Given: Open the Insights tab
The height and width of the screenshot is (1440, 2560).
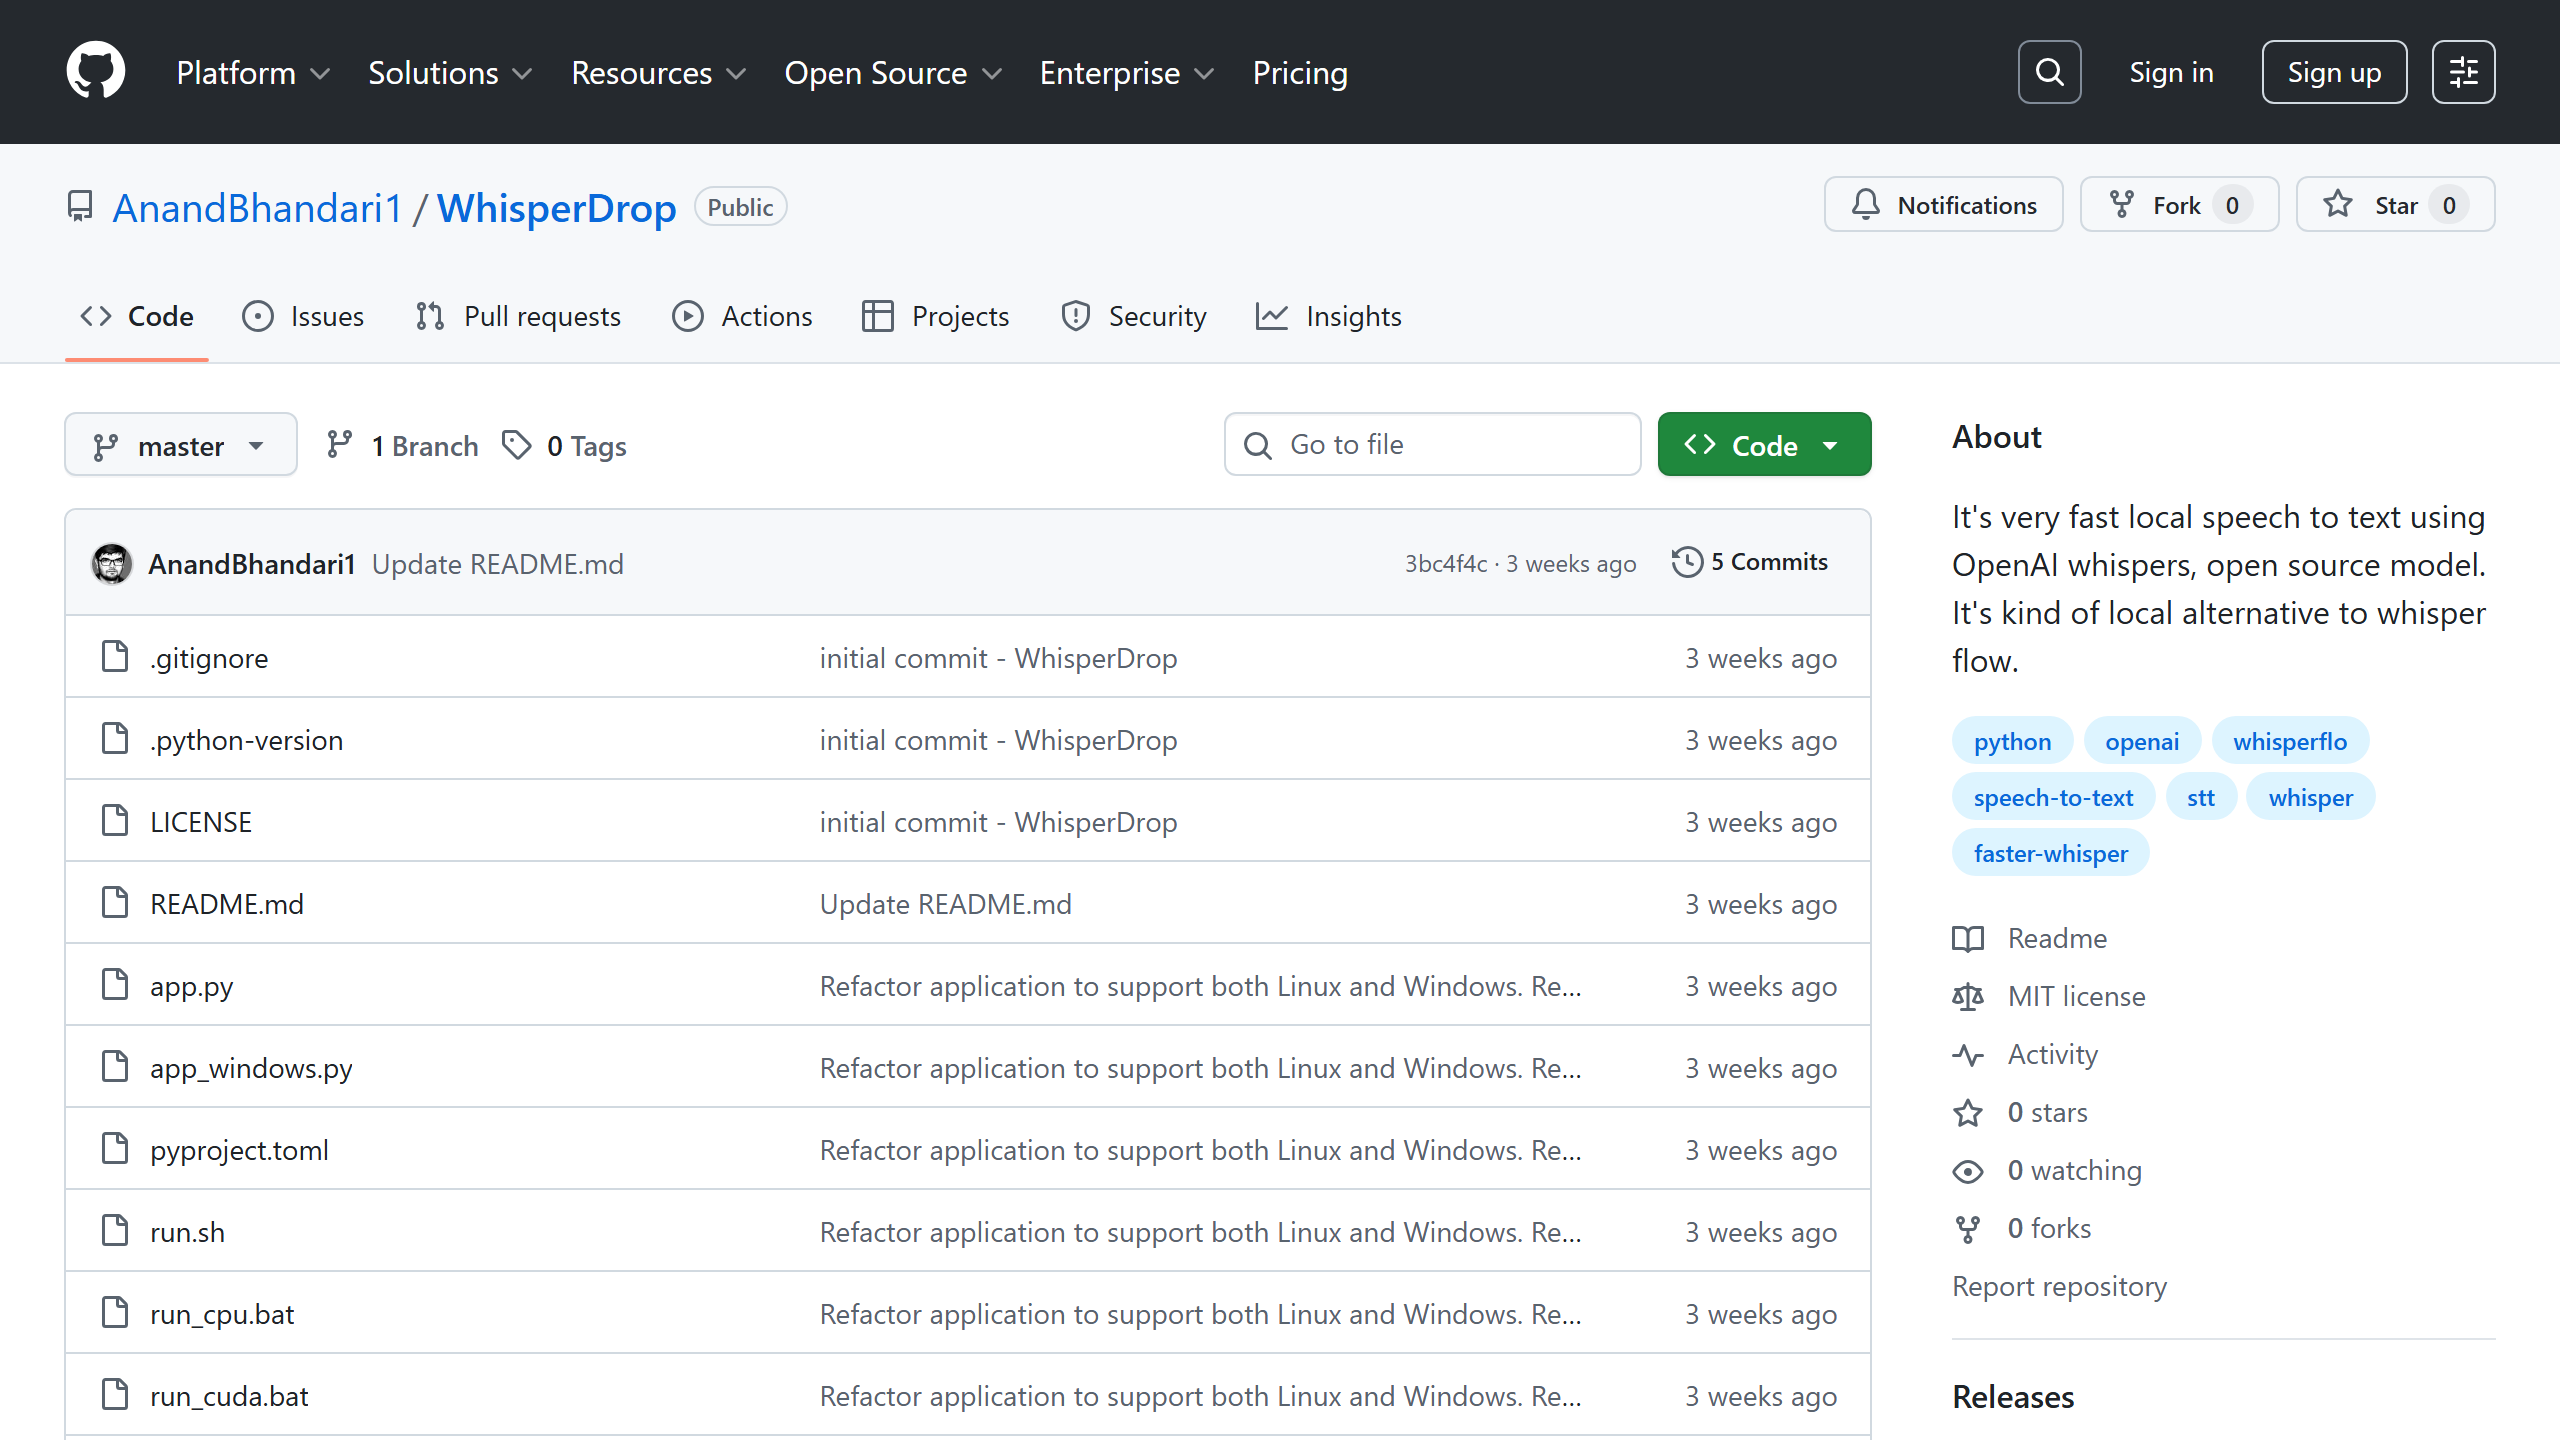Looking at the screenshot, I should (x=1329, y=316).
